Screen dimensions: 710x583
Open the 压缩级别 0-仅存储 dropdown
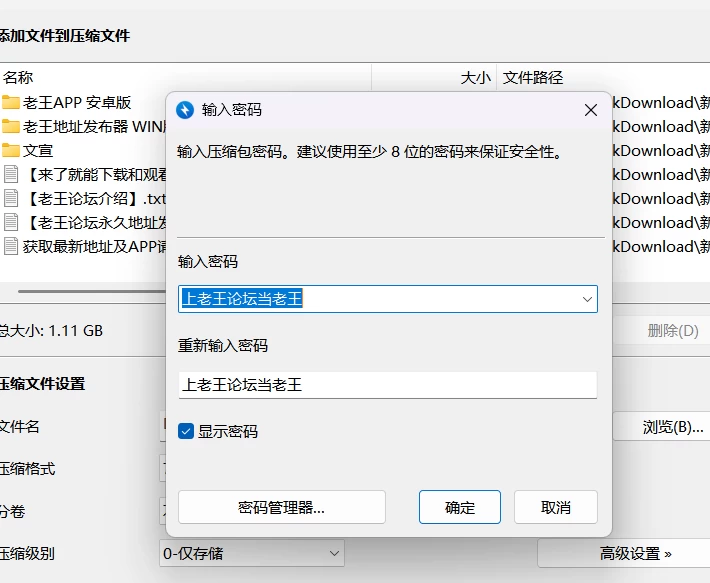click(252, 553)
